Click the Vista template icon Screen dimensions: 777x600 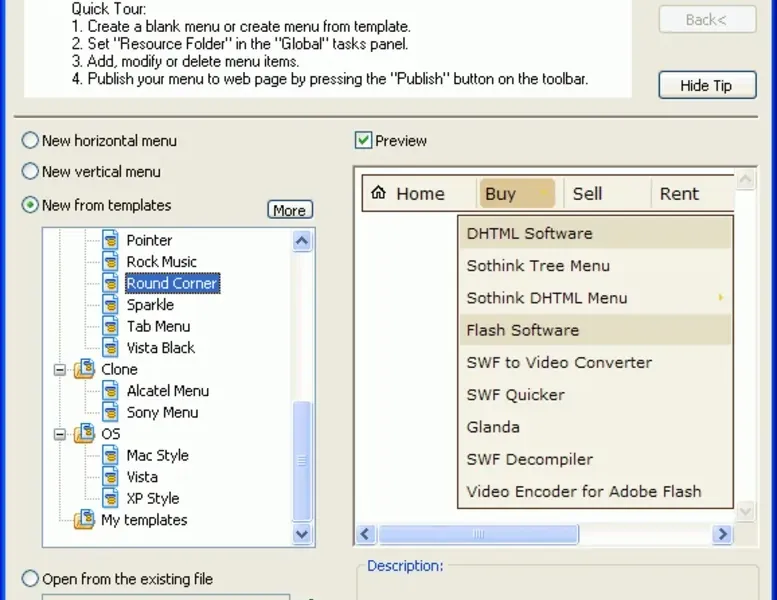(x=111, y=477)
